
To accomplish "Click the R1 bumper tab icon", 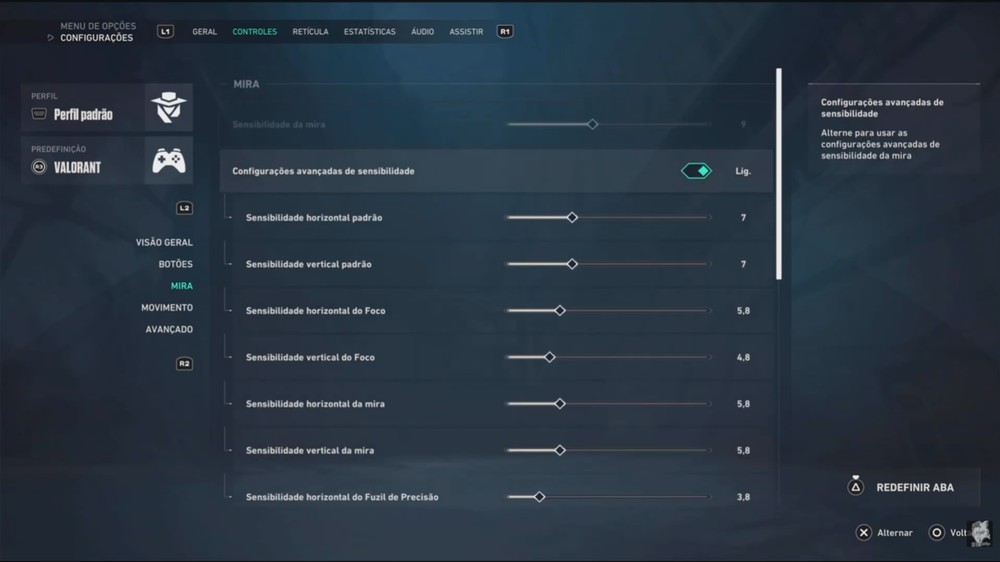I will (504, 31).
